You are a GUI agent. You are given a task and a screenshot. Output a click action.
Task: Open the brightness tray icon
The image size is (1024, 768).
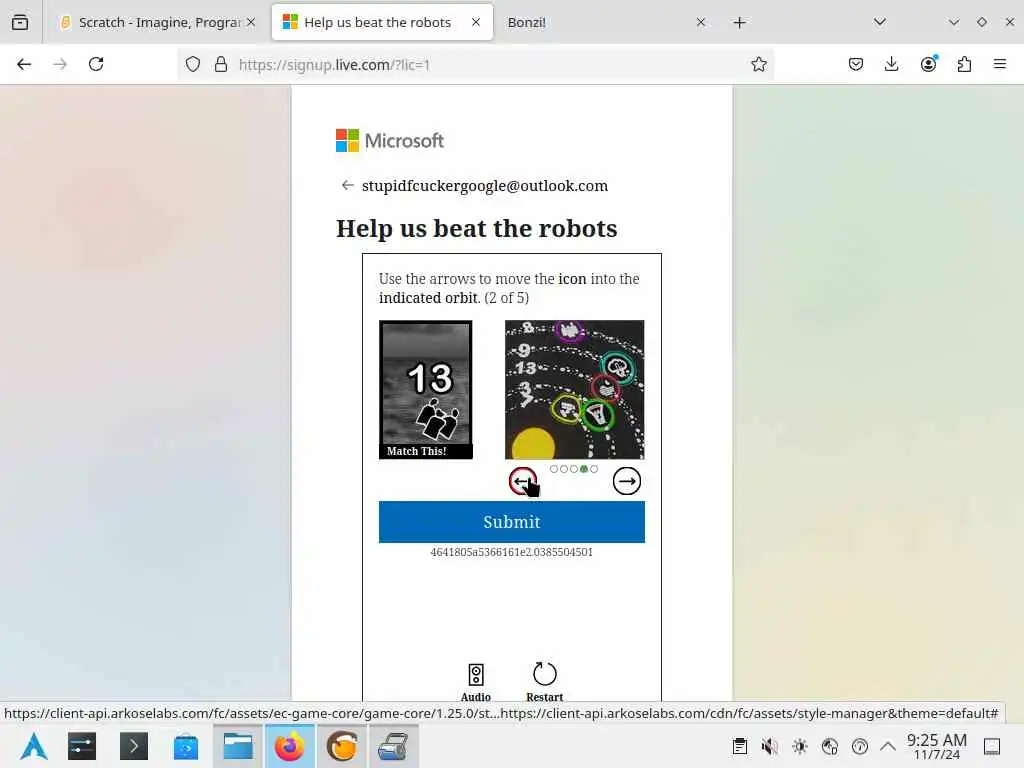click(799, 746)
